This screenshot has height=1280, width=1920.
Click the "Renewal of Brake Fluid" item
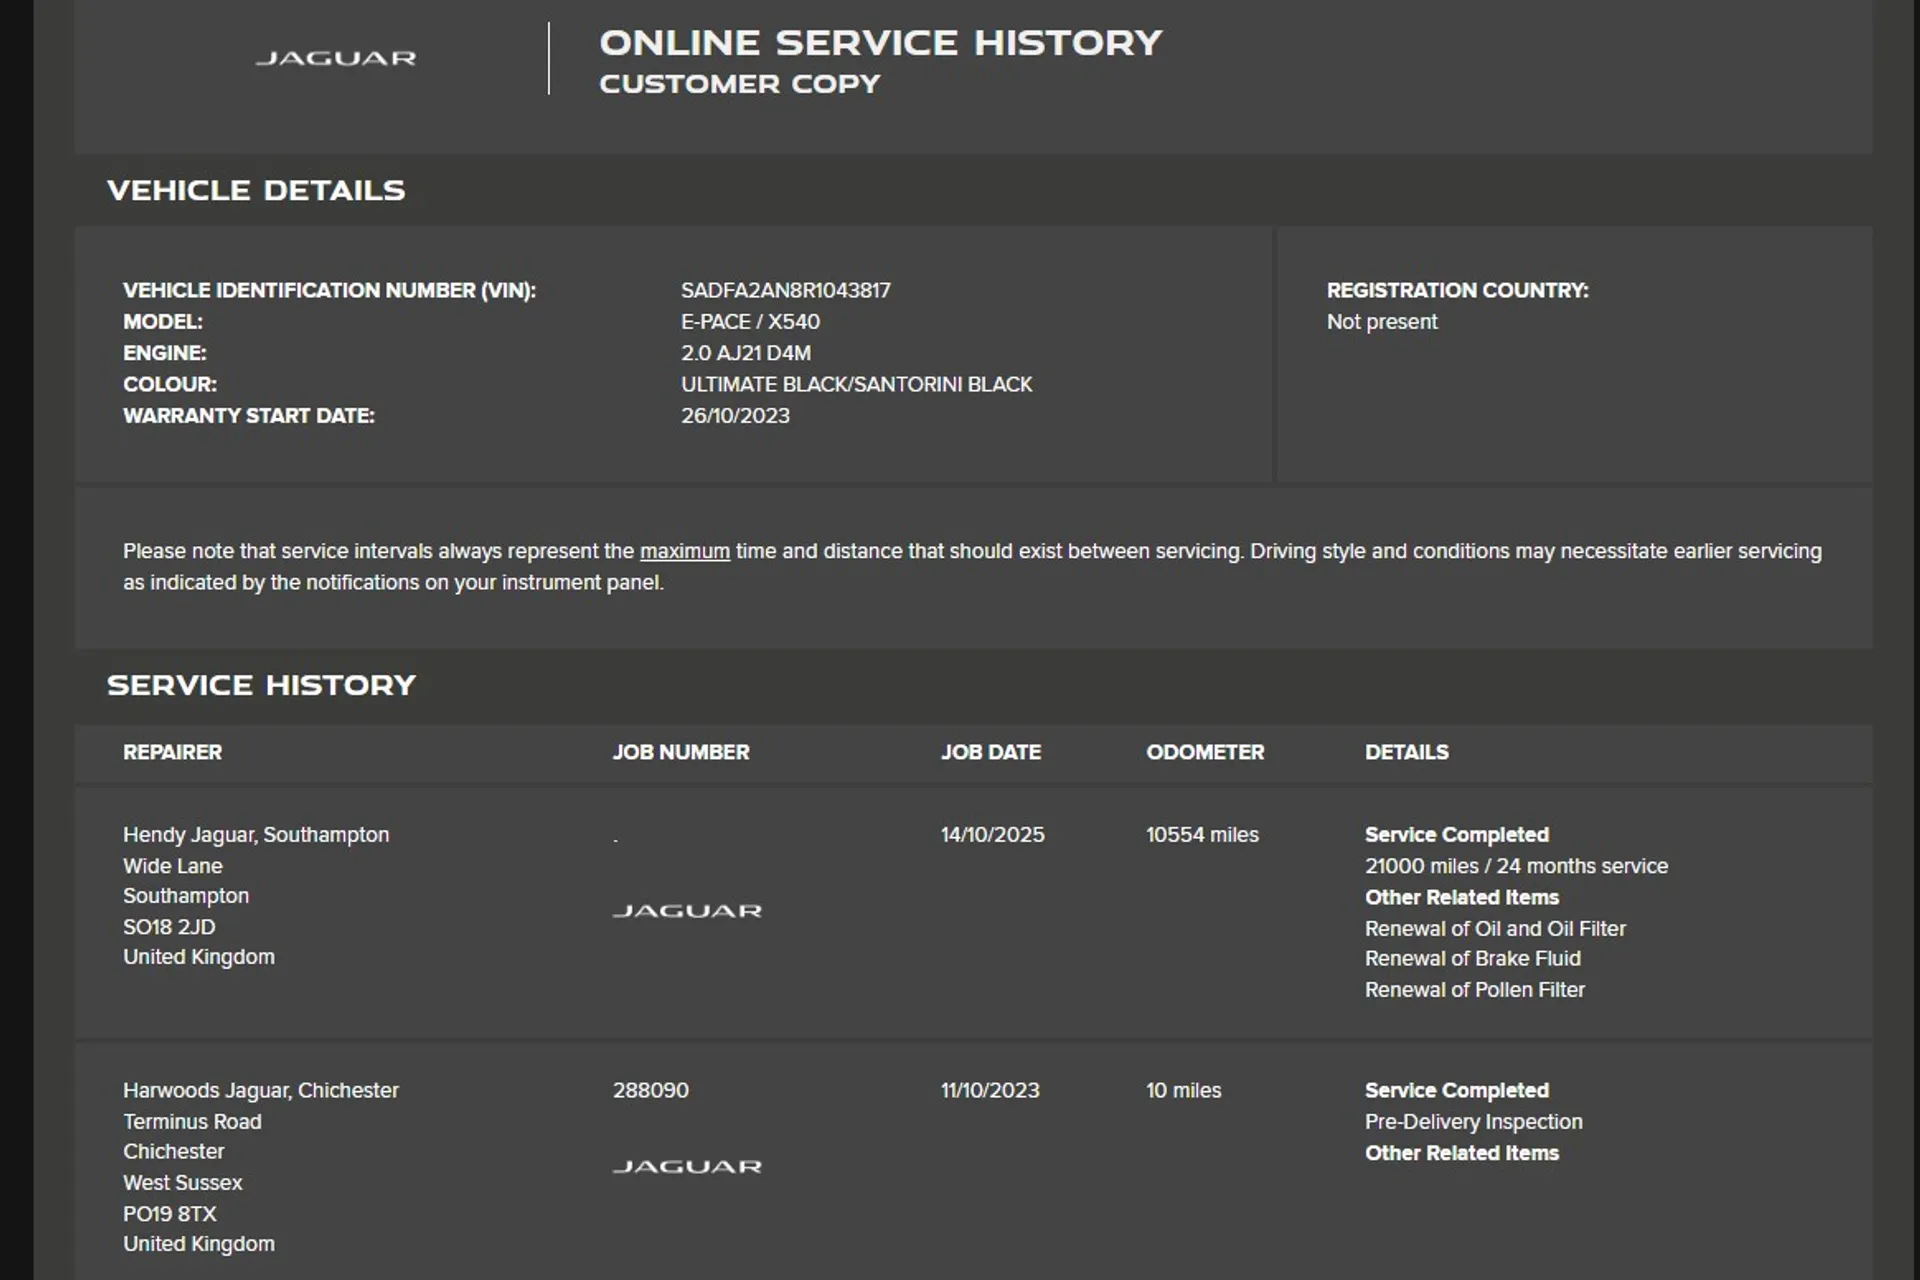point(1473,958)
